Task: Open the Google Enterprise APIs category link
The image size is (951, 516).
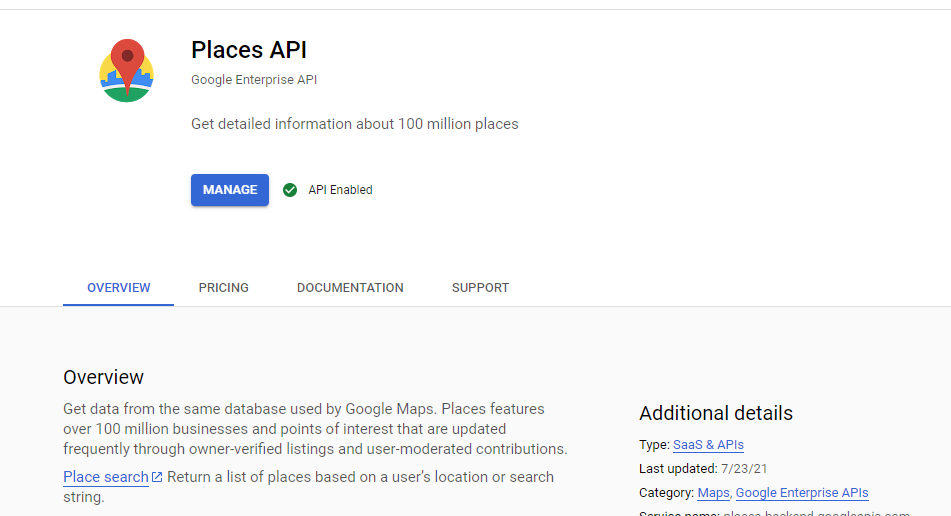Action: click(x=802, y=493)
